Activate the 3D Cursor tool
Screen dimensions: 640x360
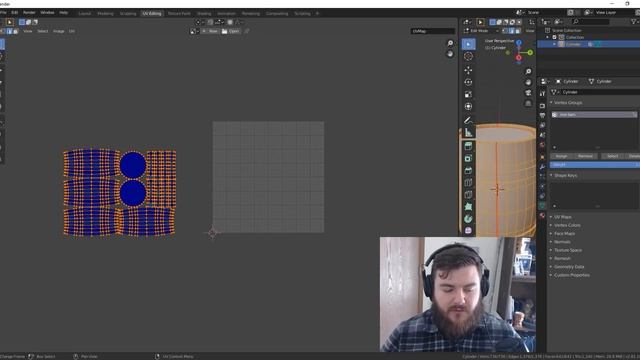pyautogui.click(x=468, y=56)
